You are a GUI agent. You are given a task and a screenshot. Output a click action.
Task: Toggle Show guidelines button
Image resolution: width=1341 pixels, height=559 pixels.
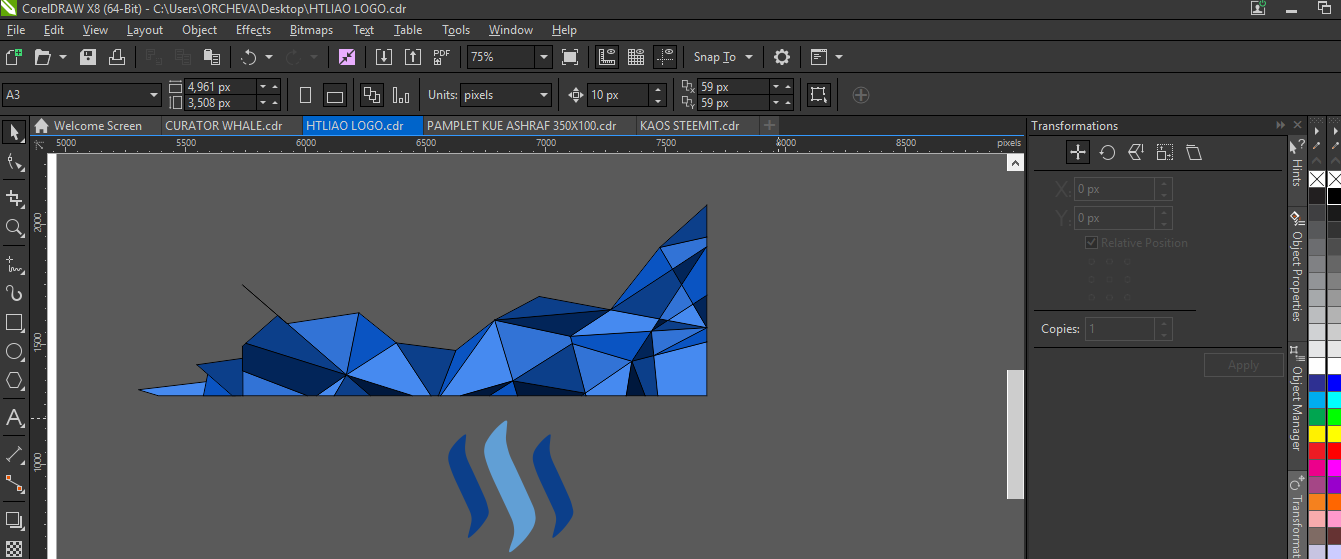(664, 57)
